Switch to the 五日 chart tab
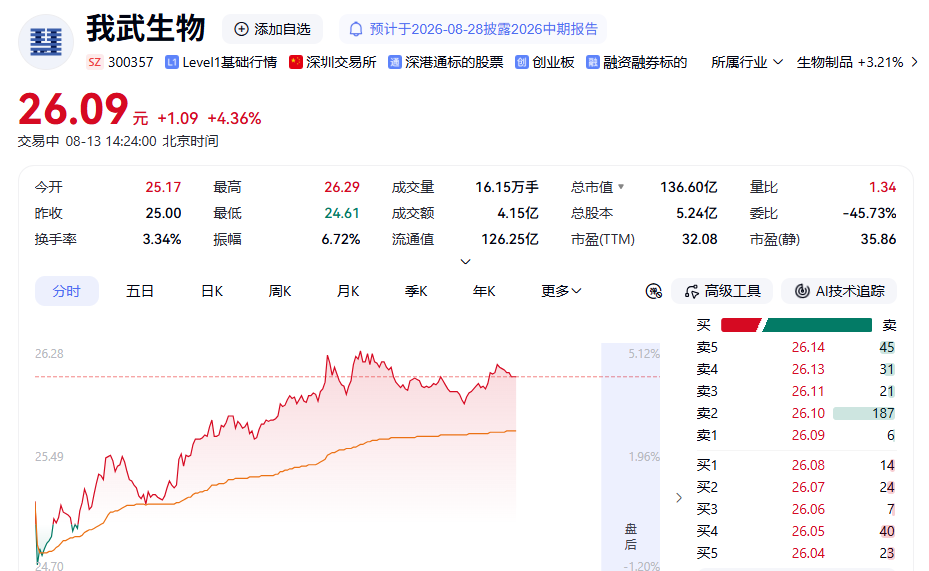The image size is (929, 571). (x=140, y=291)
